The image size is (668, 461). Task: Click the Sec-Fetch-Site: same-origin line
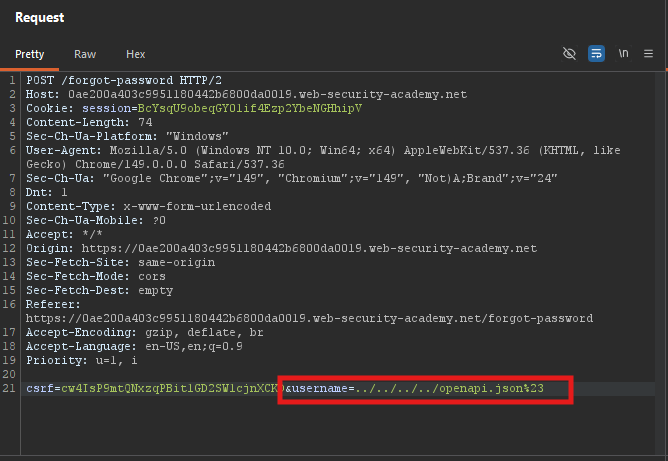[121, 262]
